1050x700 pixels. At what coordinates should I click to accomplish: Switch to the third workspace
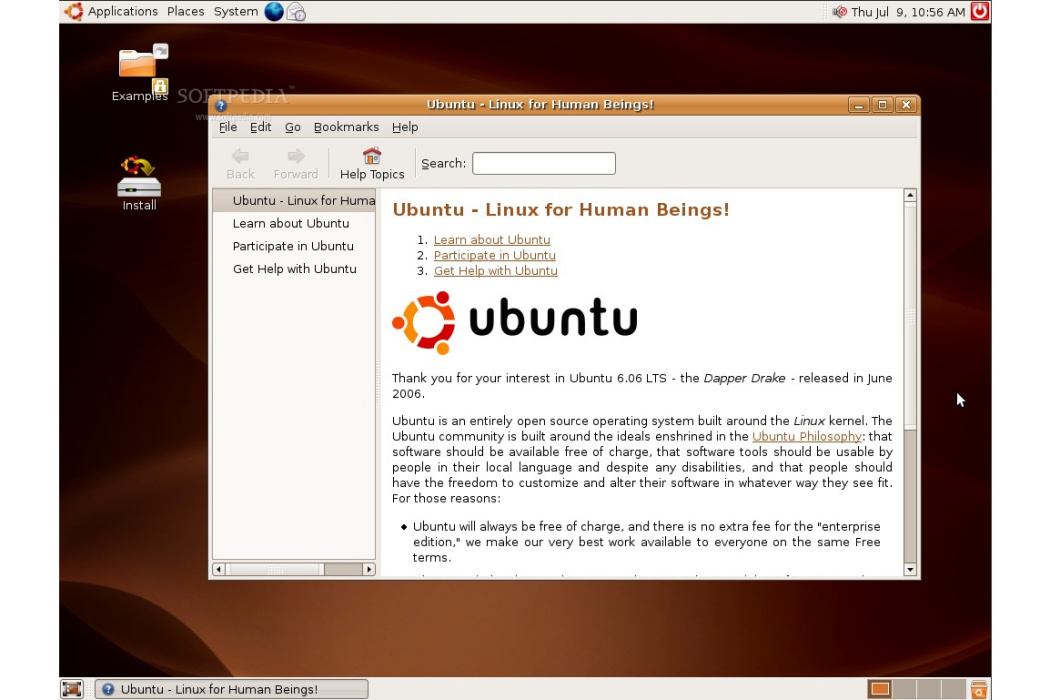pyautogui.click(x=929, y=689)
